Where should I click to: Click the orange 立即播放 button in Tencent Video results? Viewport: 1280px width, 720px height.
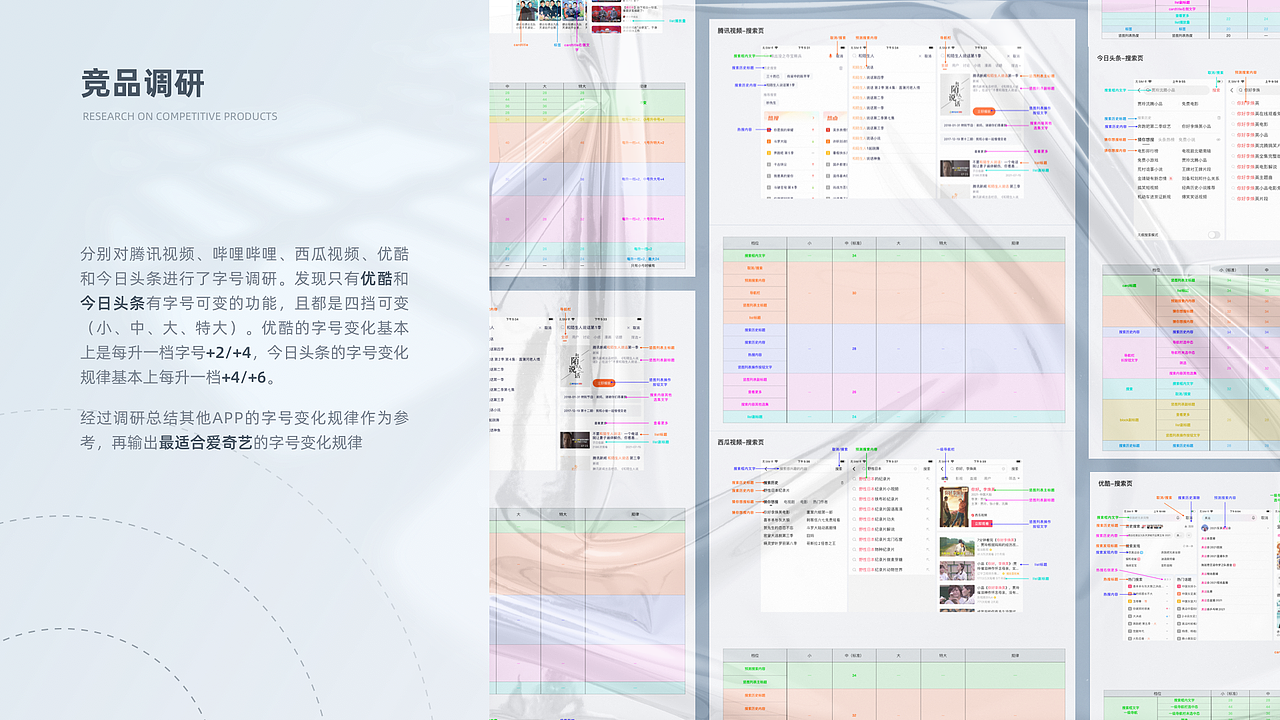point(984,111)
